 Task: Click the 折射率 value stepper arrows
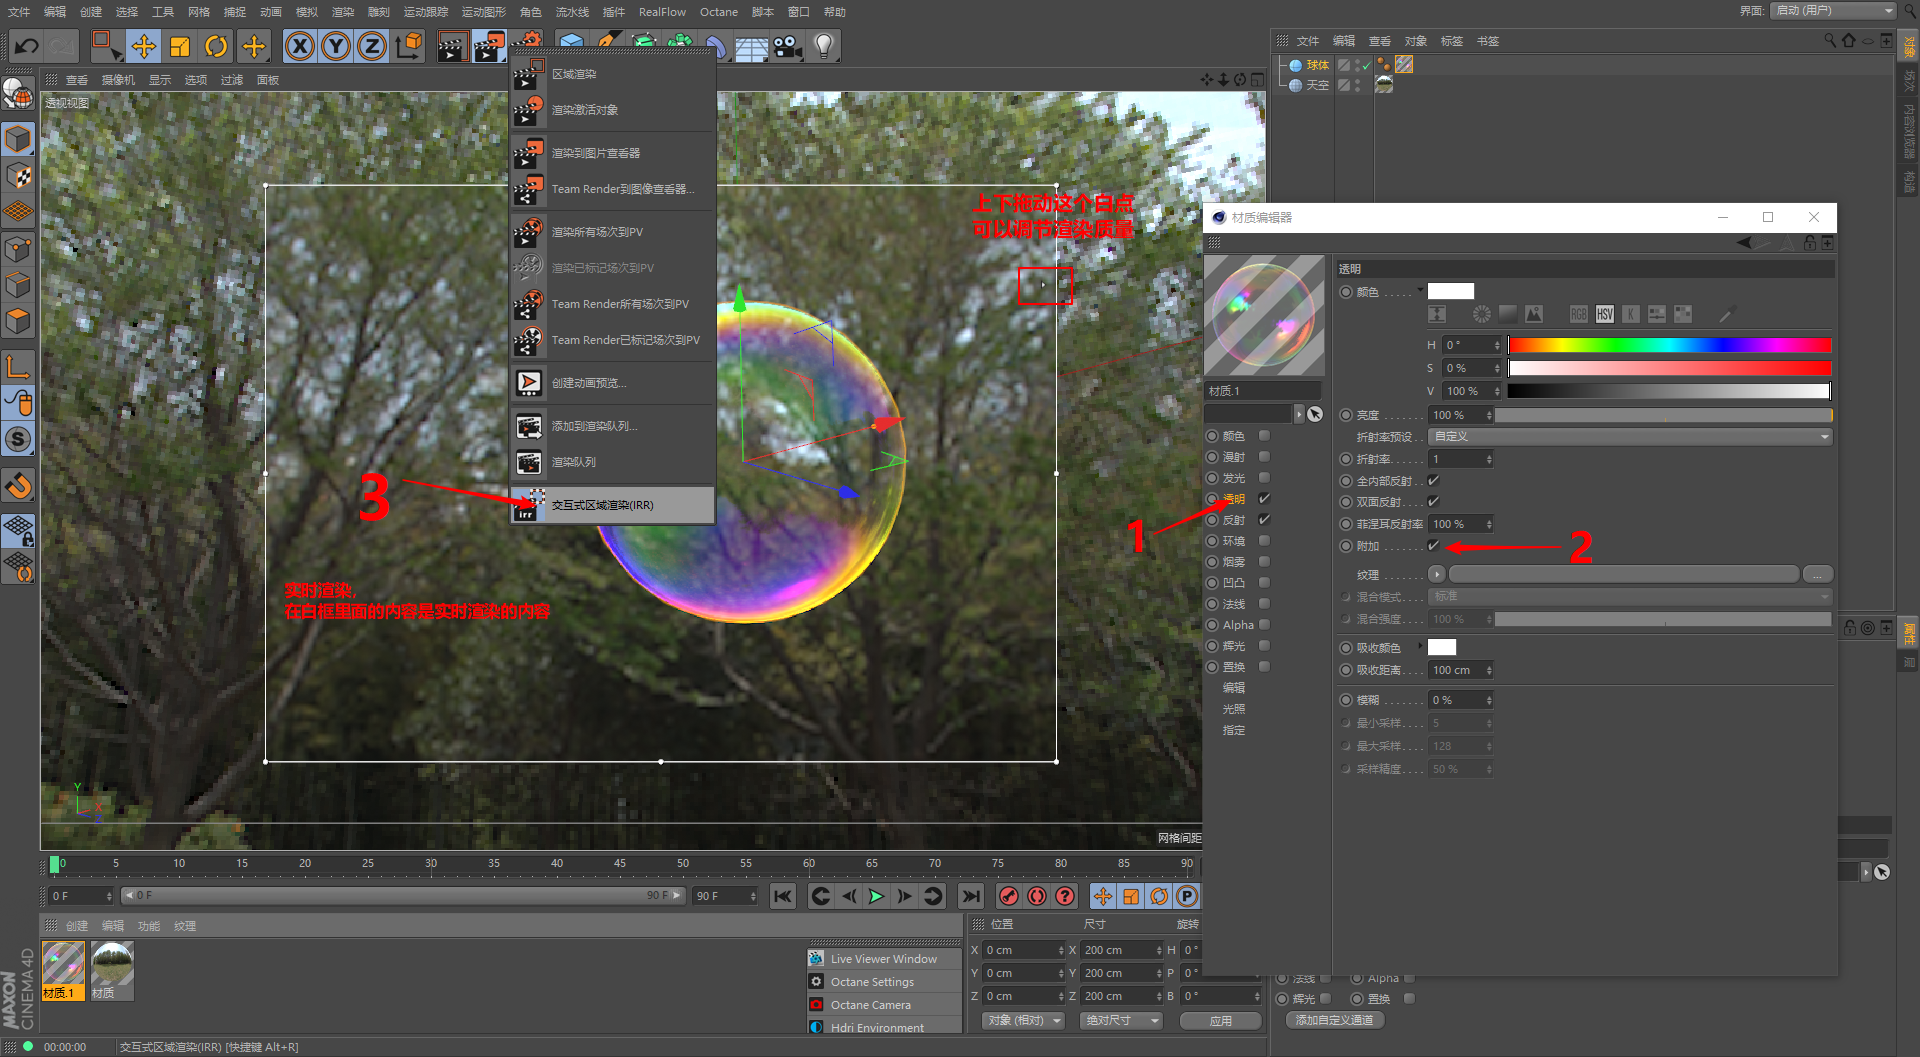tap(1489, 459)
